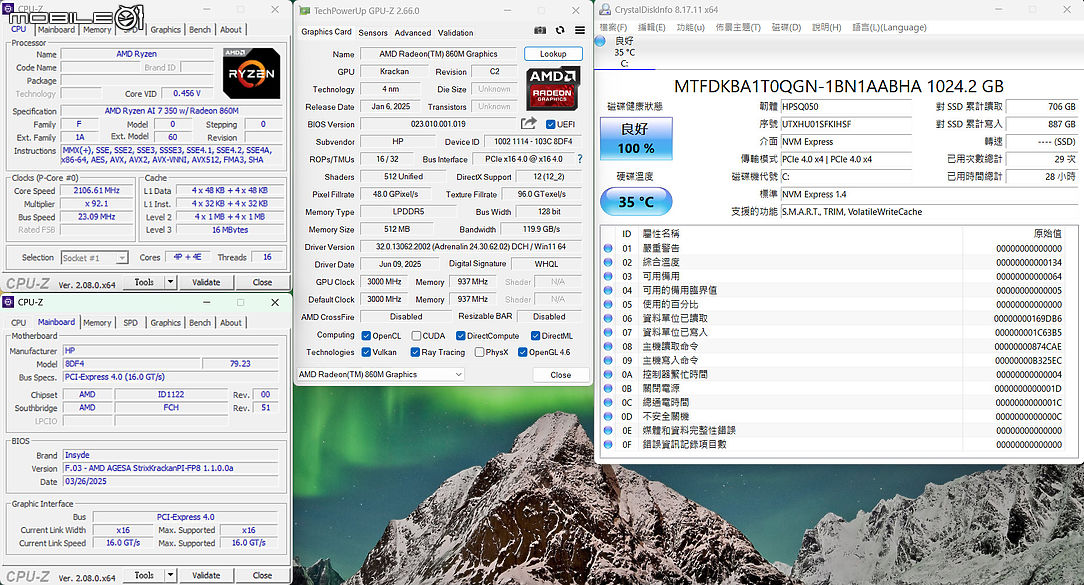Toggle the DirectML checkbox

point(535,335)
